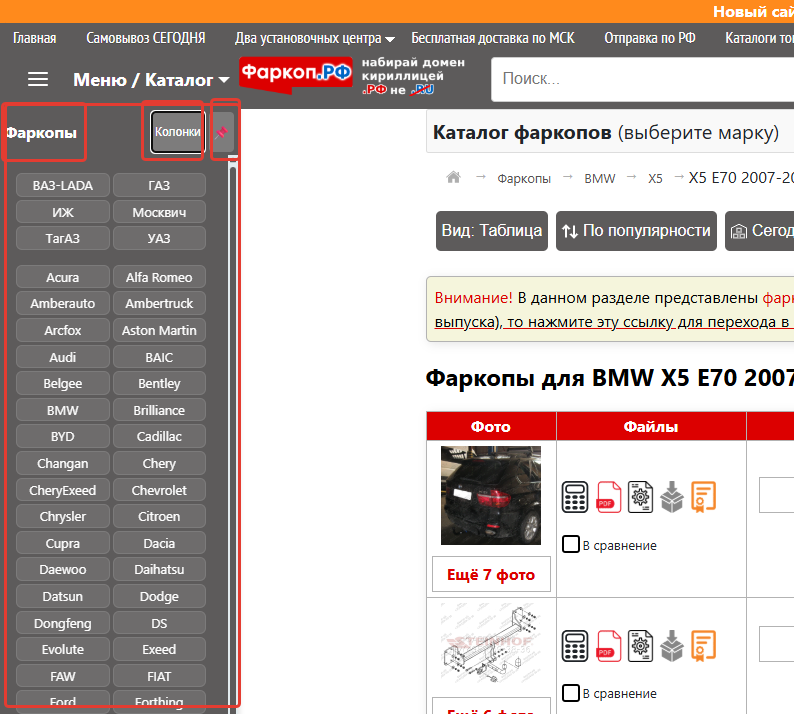Select the Daewoo brand button
Screen dimensions: 794x714
click(x=63, y=569)
